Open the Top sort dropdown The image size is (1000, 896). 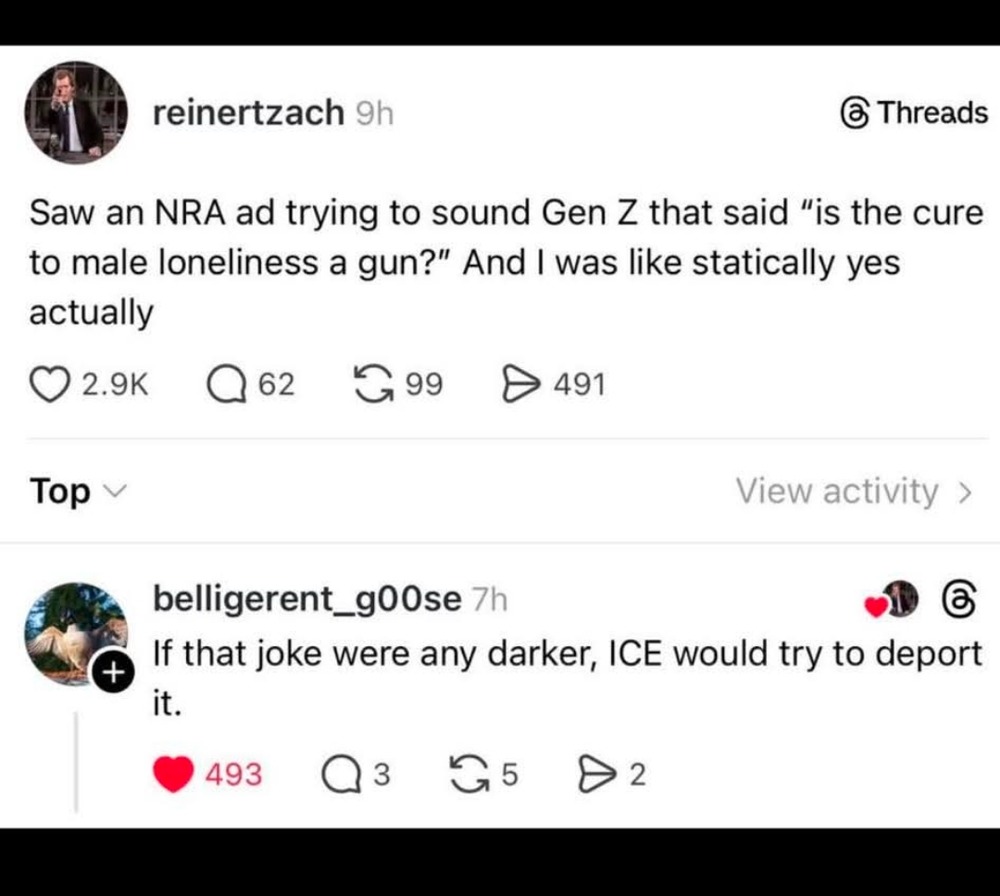tap(61, 492)
